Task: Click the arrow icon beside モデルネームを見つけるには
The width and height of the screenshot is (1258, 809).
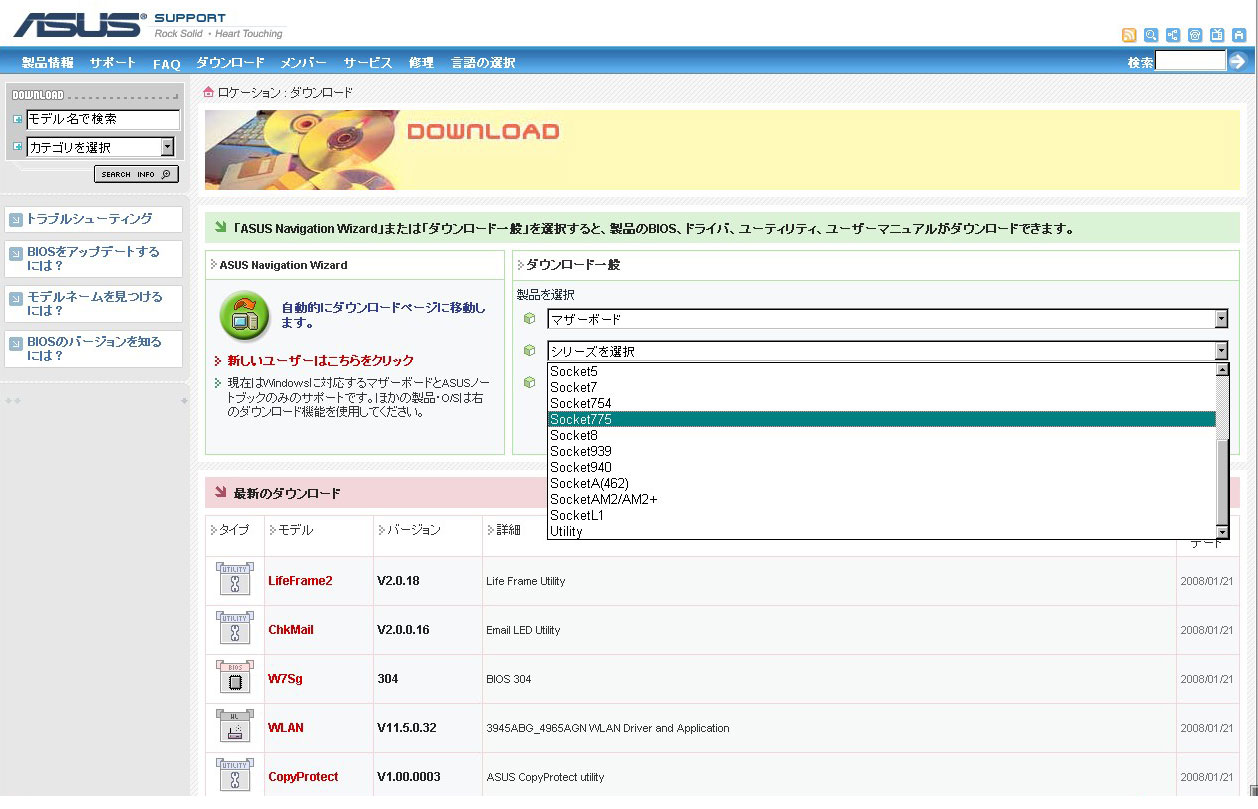Action: click(x=16, y=298)
